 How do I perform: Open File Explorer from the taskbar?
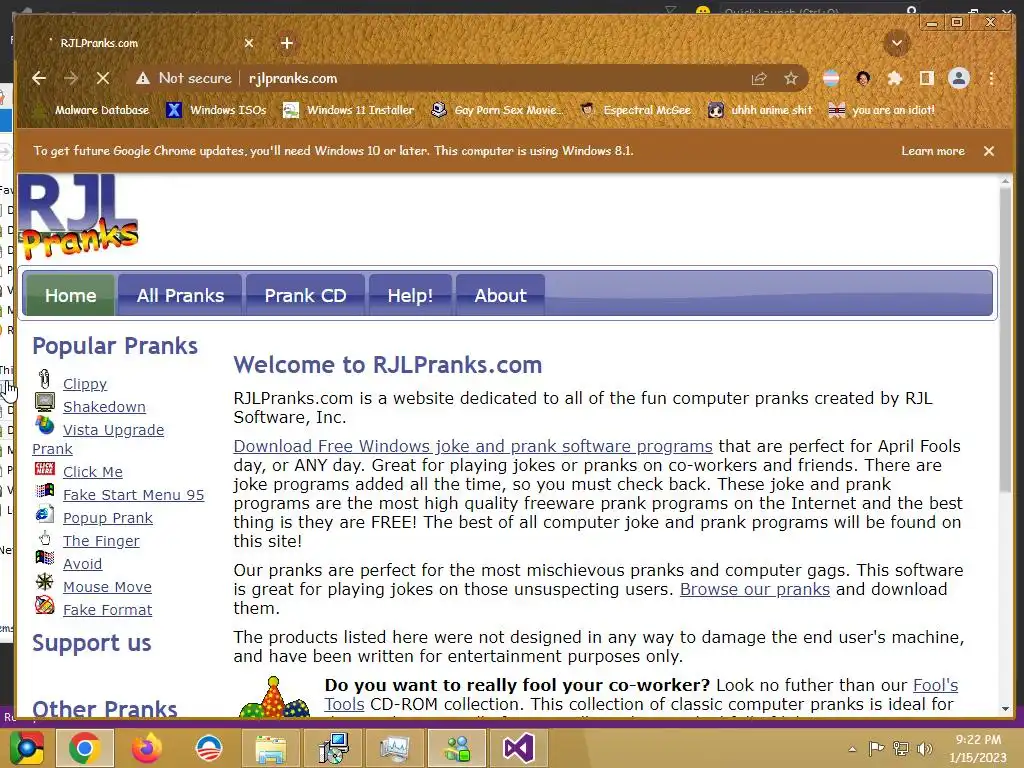tap(270, 748)
